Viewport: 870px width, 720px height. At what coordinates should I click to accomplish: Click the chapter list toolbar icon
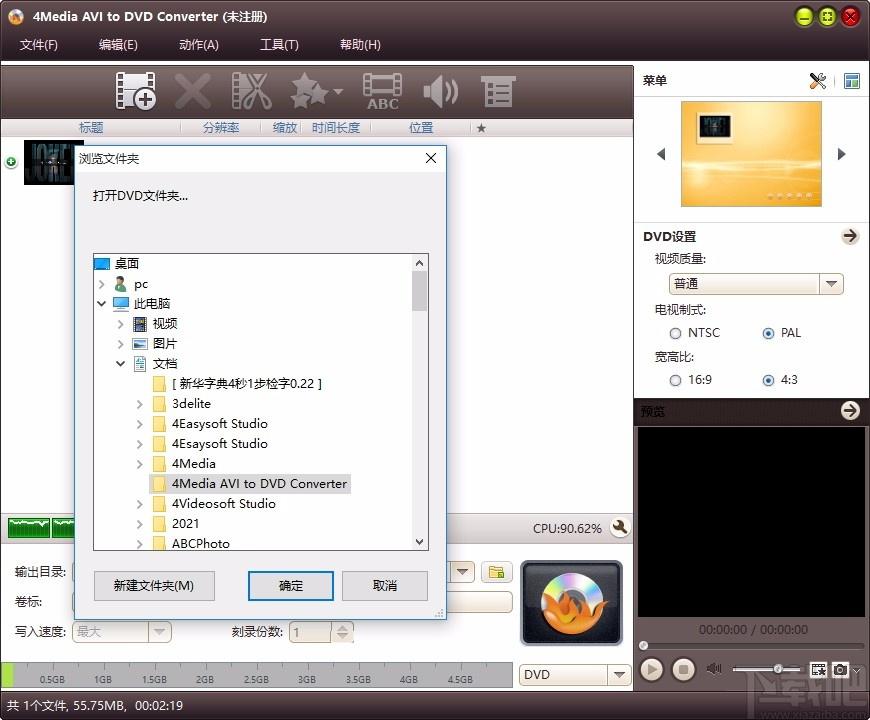[498, 92]
